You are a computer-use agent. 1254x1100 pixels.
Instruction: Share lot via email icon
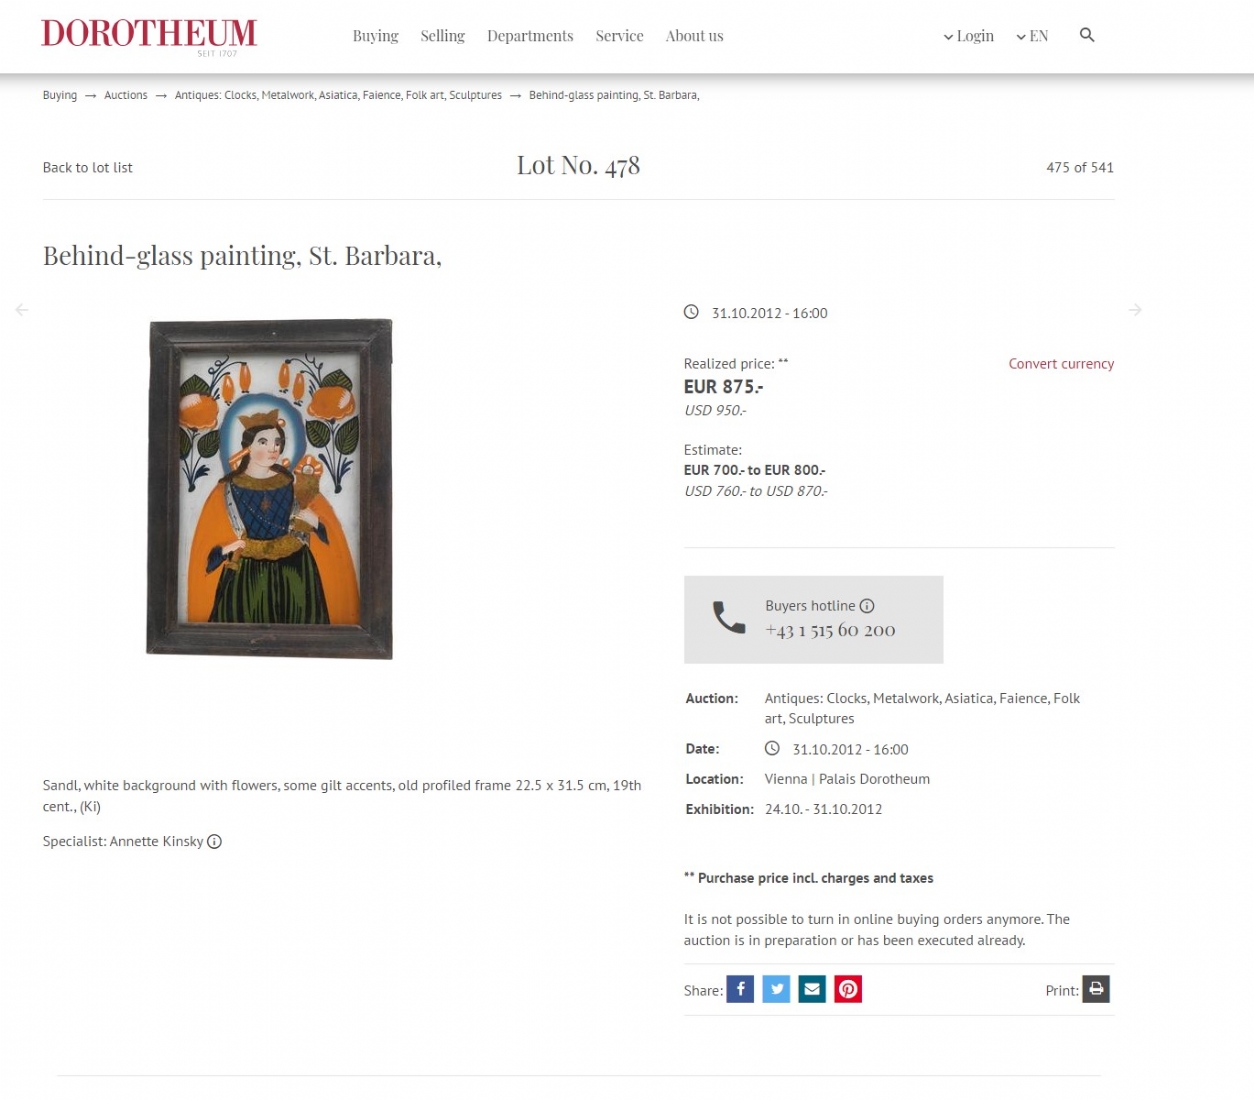[812, 989]
